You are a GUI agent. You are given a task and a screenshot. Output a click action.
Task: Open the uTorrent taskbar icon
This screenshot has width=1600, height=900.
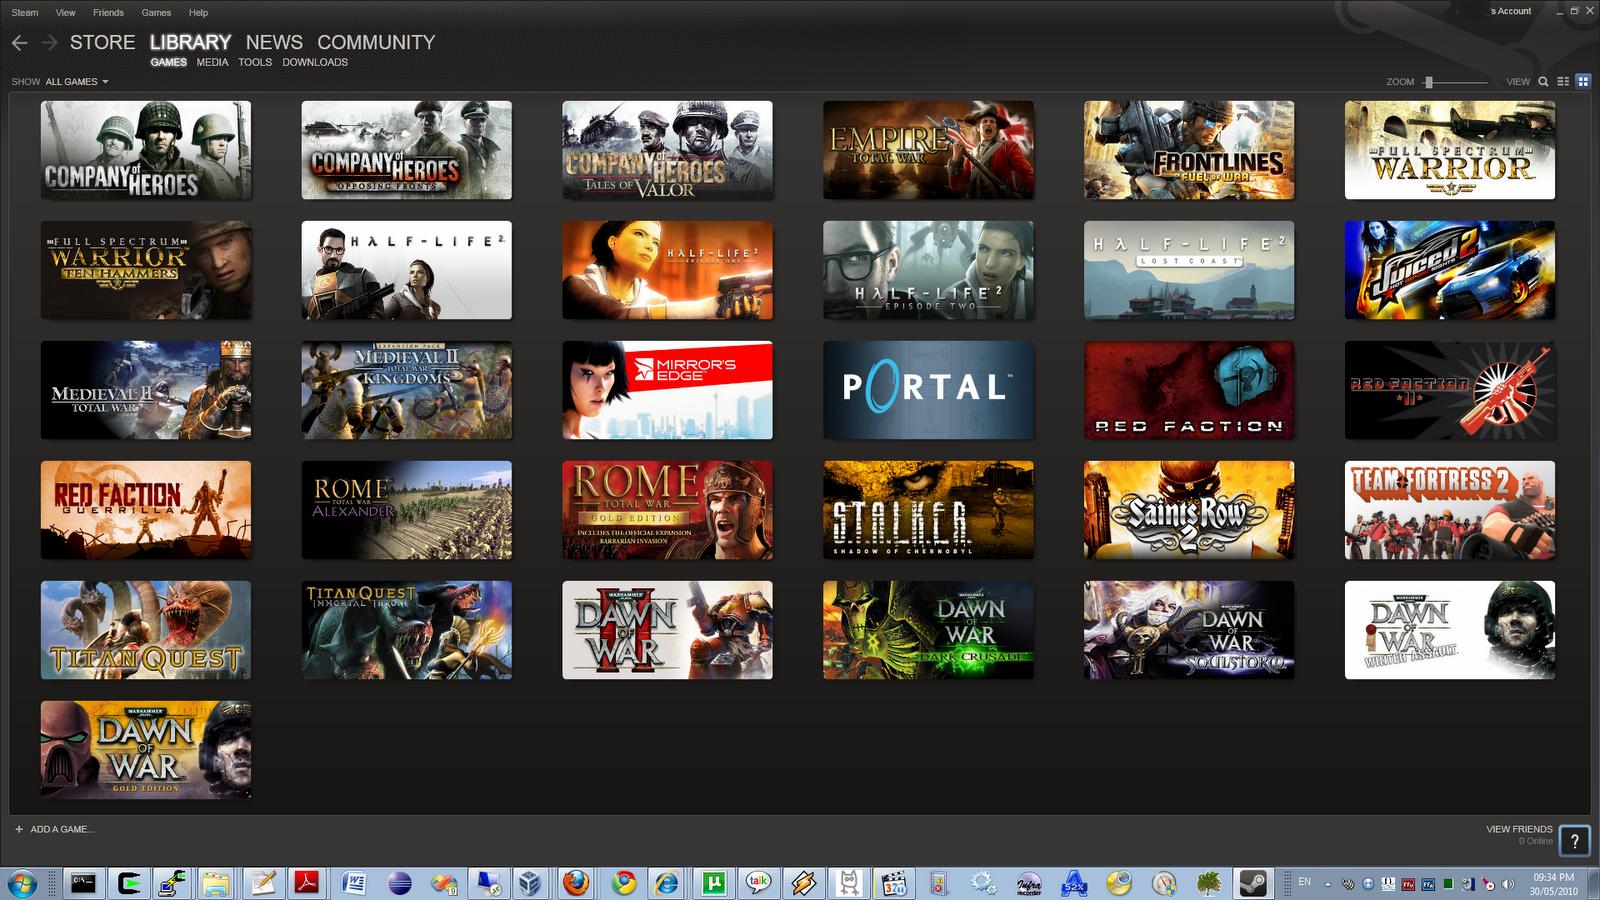(x=713, y=883)
